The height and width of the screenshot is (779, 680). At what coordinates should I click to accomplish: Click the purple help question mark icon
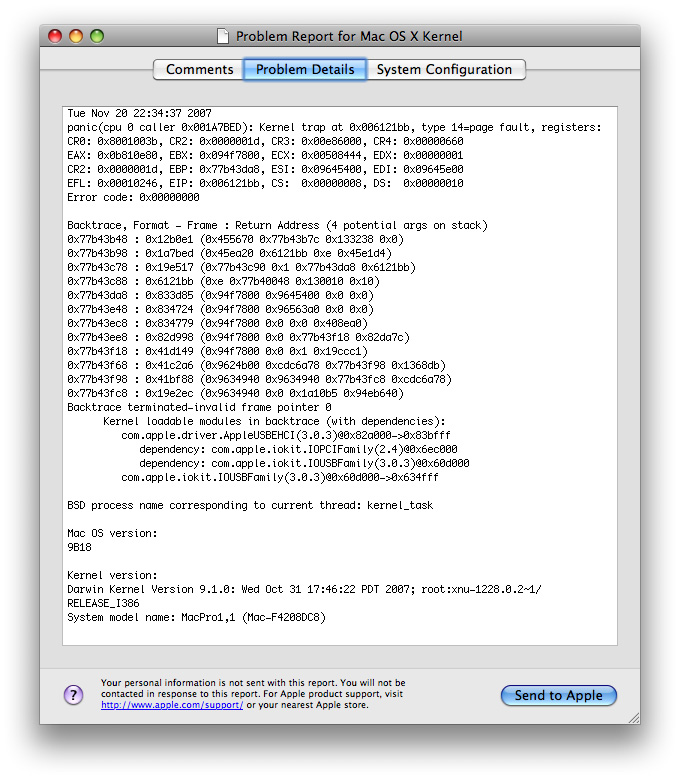click(74, 695)
